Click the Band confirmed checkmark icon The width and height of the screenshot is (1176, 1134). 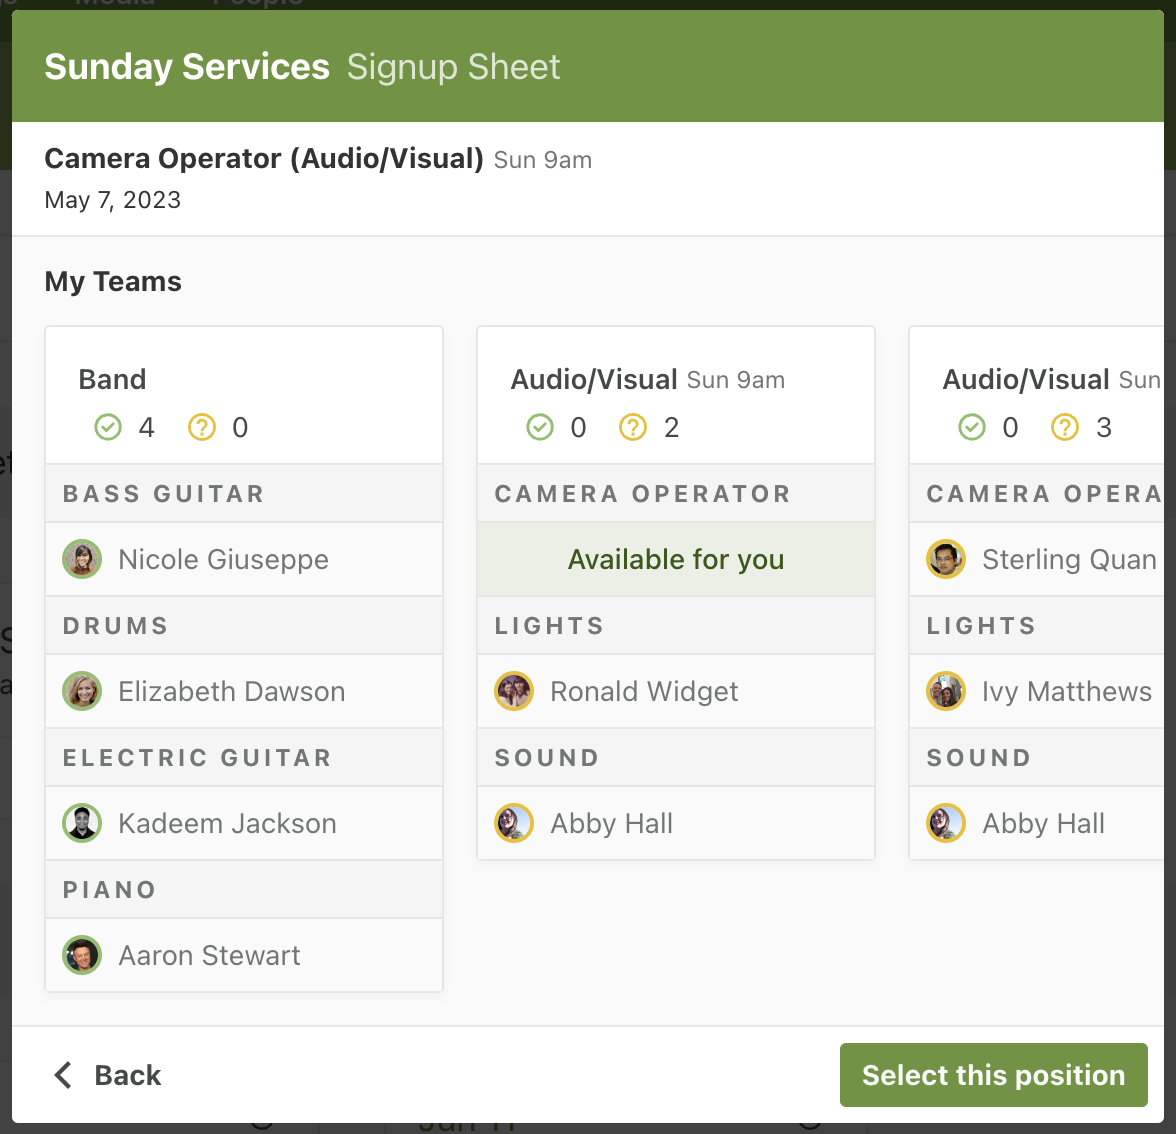pos(108,428)
